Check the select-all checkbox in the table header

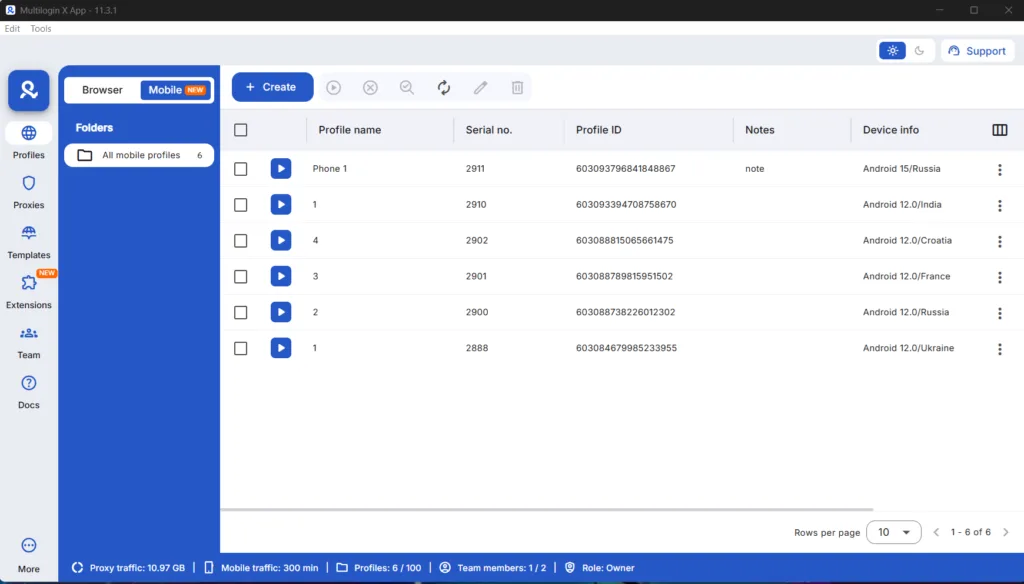point(240,130)
